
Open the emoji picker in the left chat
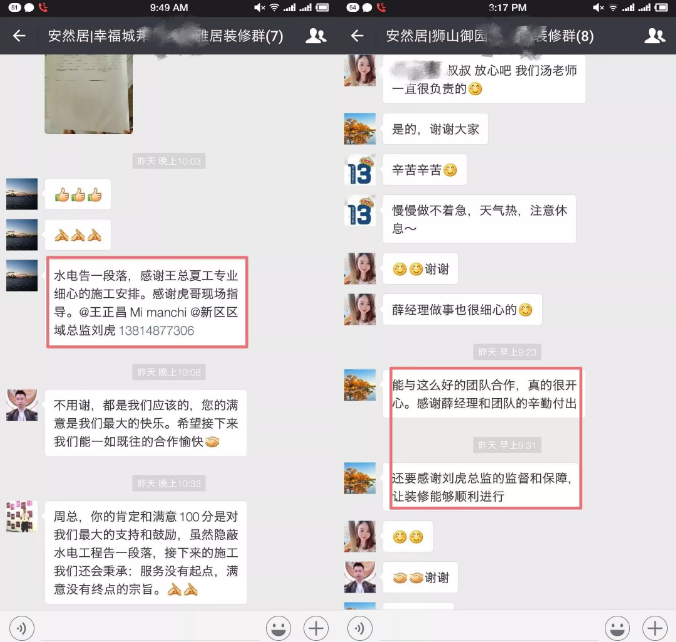[279, 628]
